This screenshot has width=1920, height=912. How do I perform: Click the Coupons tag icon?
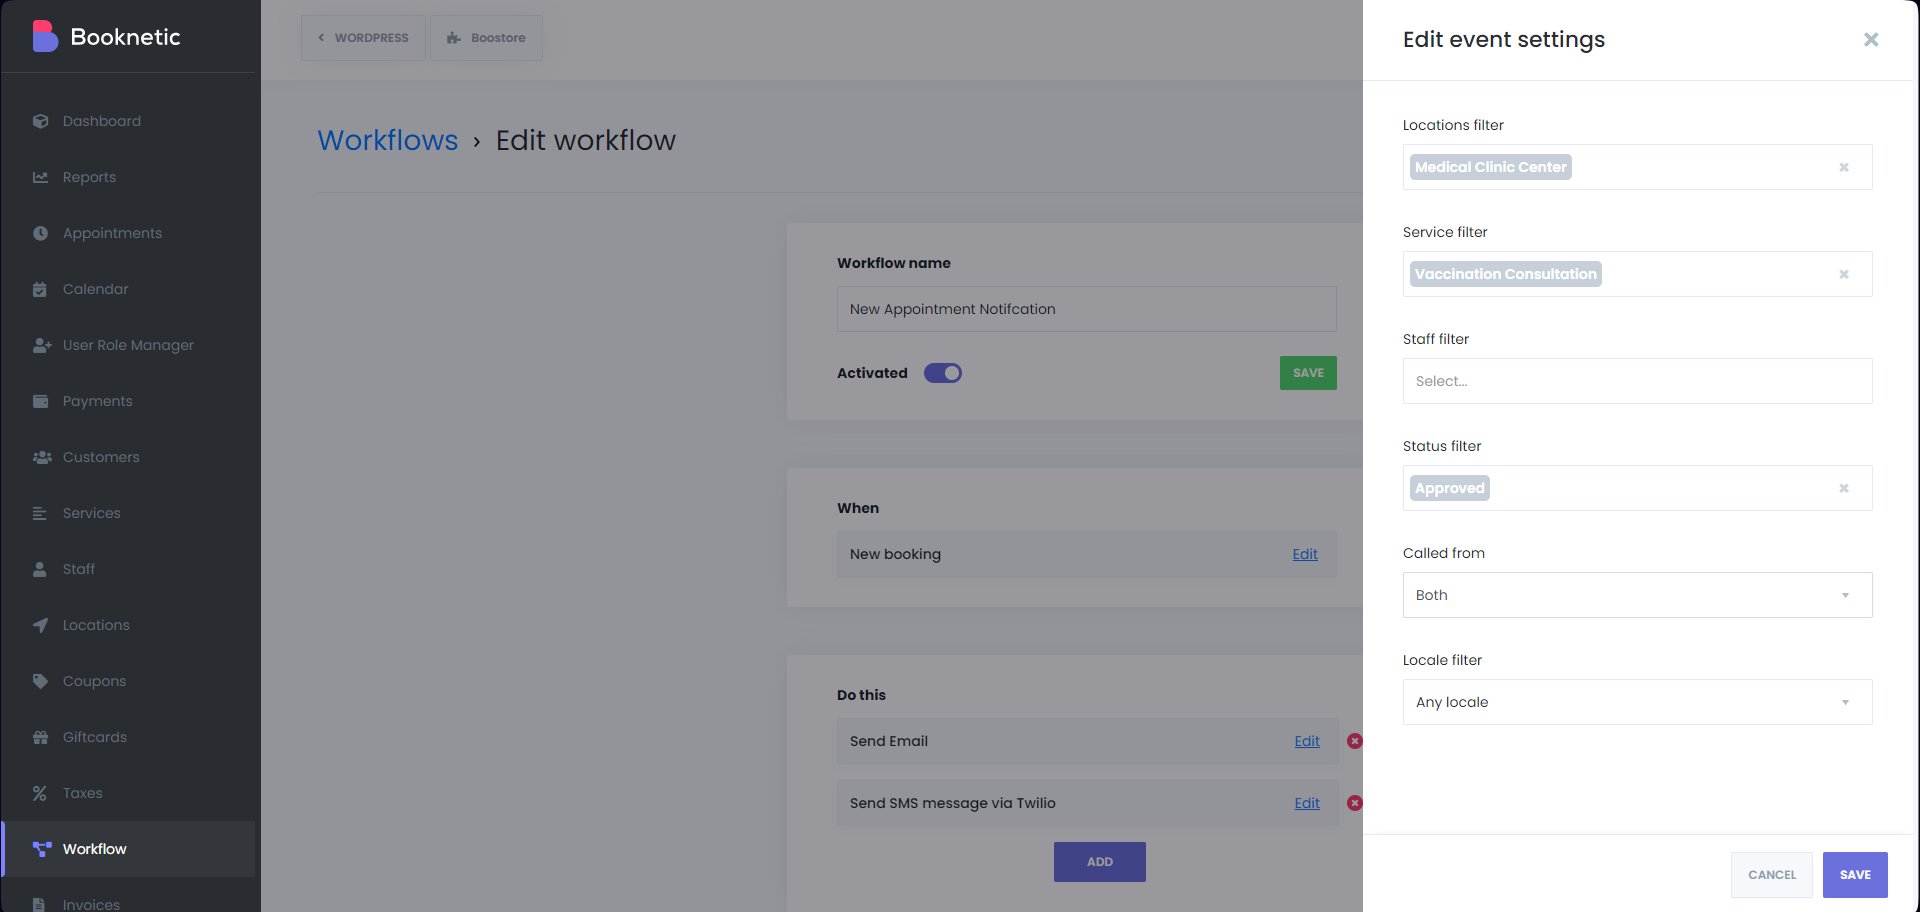tap(40, 681)
